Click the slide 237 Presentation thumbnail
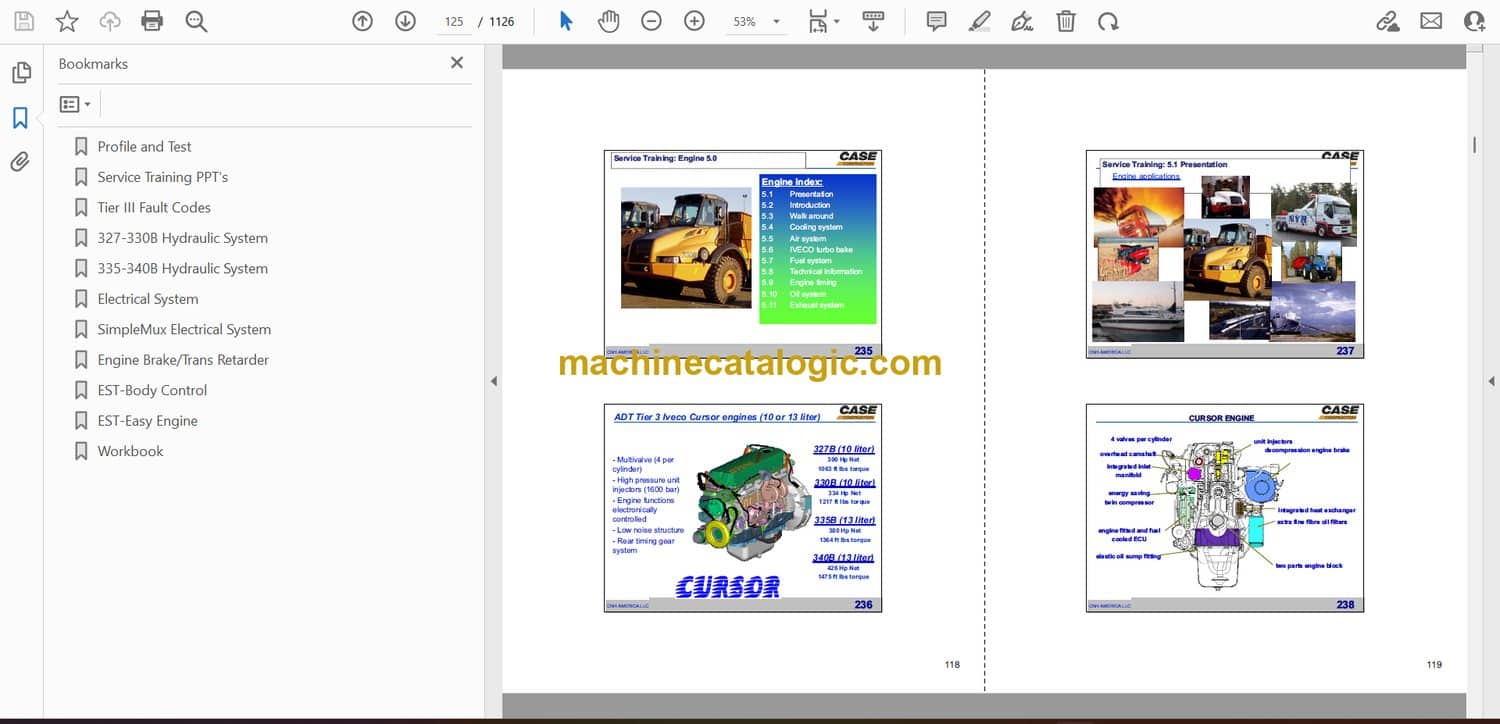 tap(1225, 254)
